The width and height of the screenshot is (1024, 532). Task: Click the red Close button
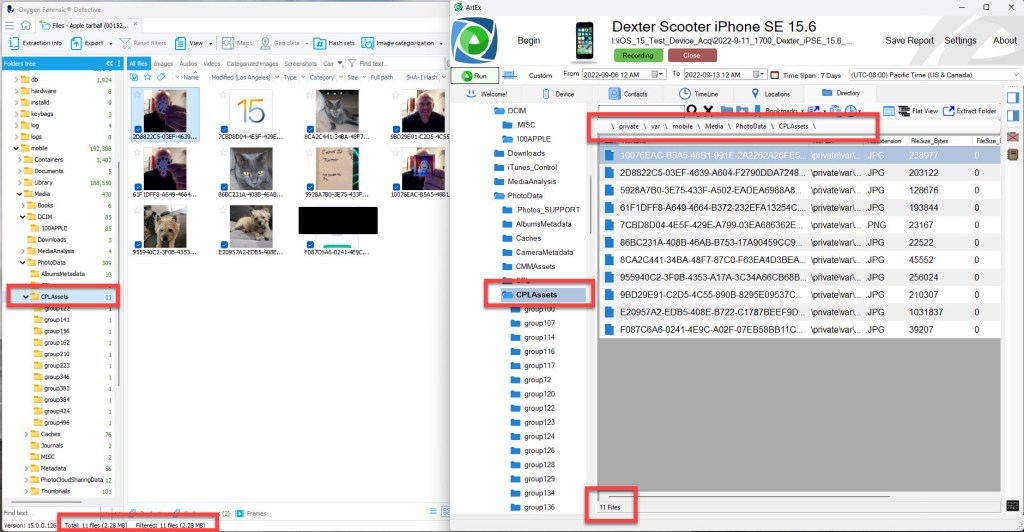pos(691,56)
